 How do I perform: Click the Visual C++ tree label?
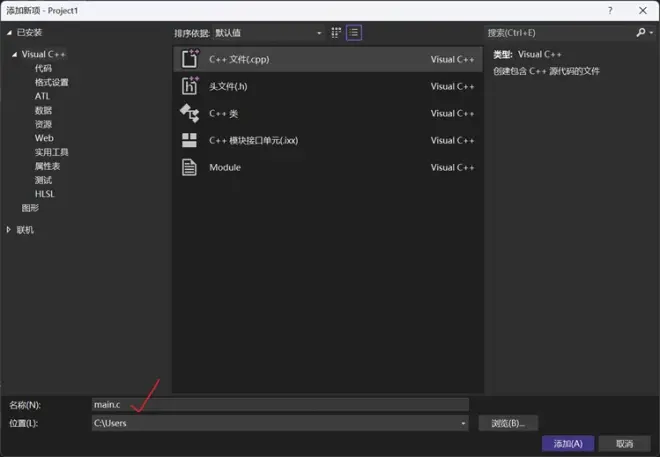[x=44, y=54]
